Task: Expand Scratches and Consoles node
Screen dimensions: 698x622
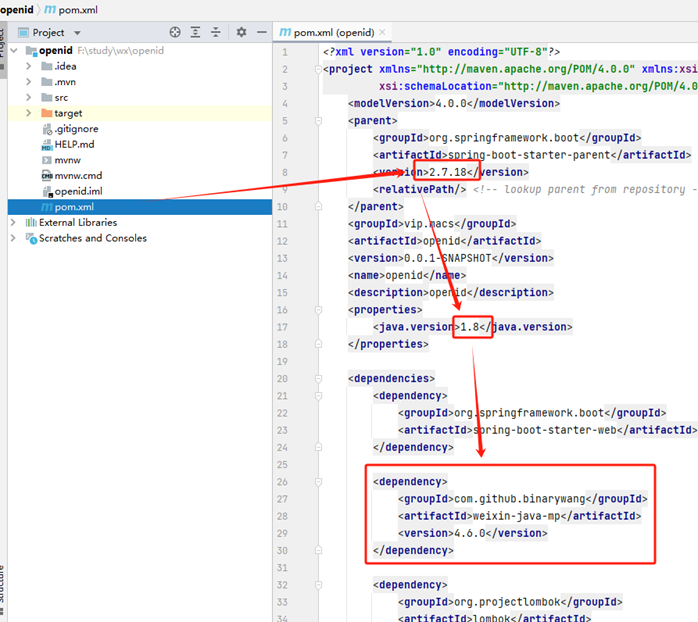Action: 13,238
